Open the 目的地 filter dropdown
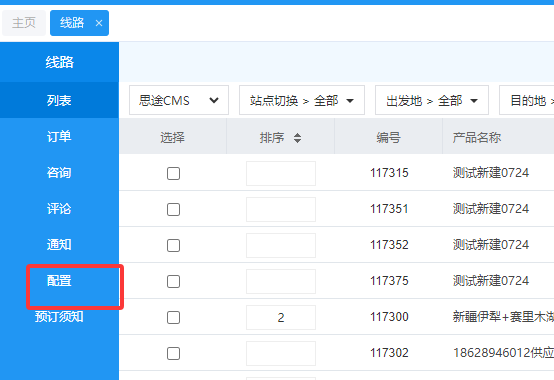Screen dimensions: 554x380 (x=526, y=100)
